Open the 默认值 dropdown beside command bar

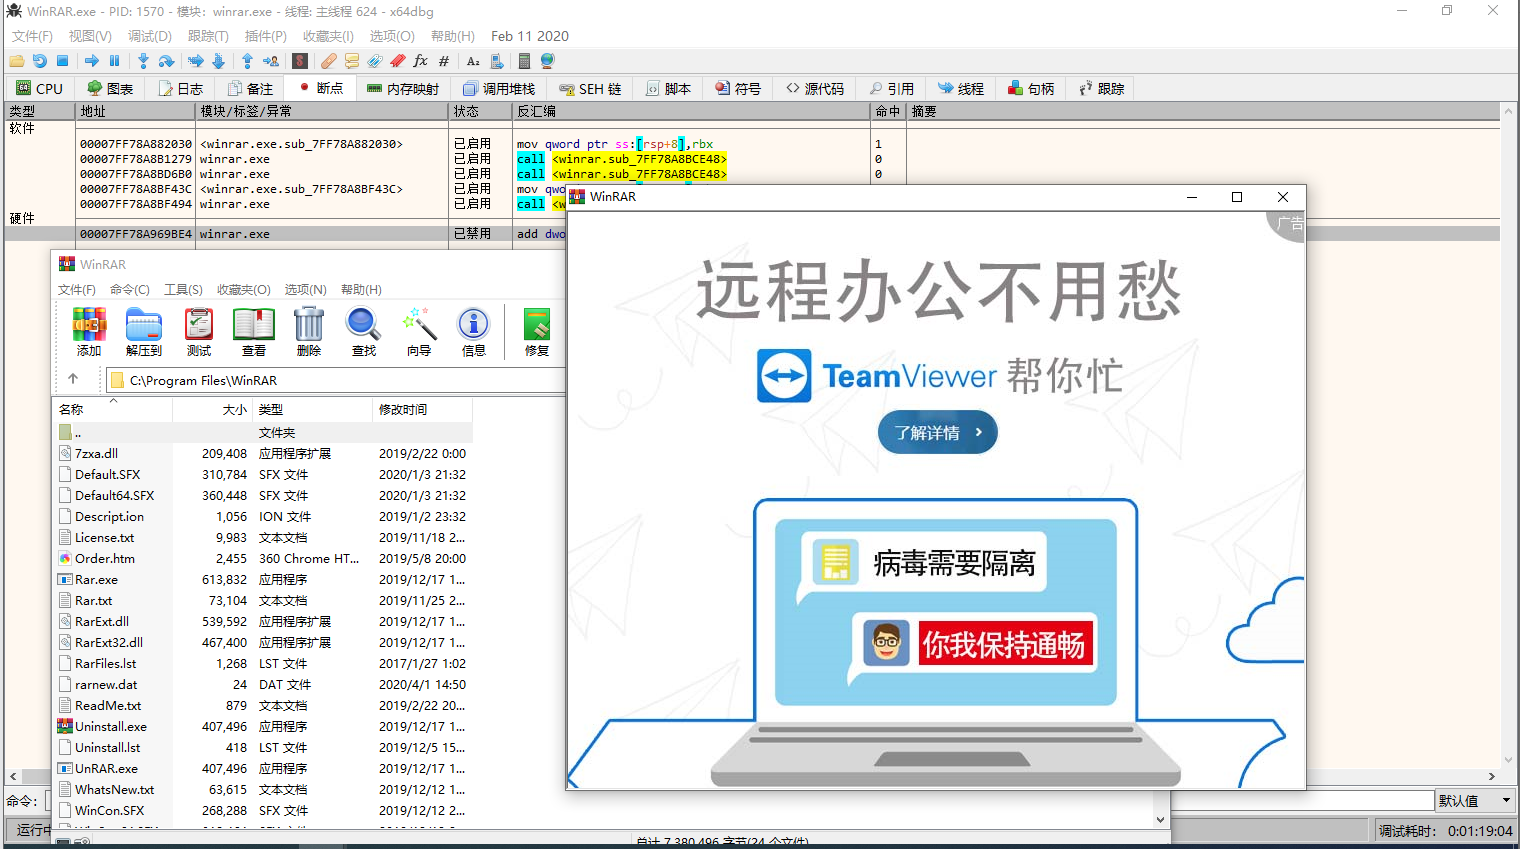[x=1476, y=801]
